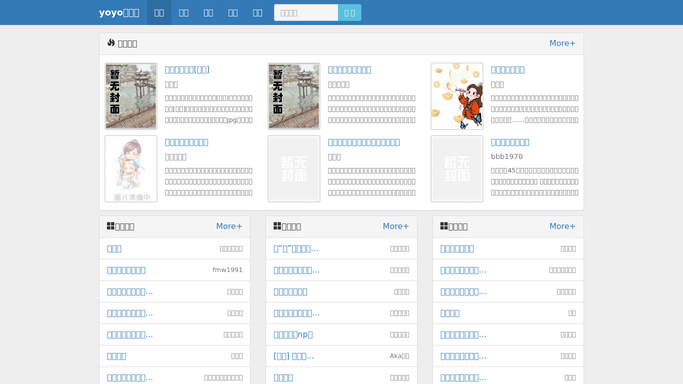
Task: Click the flame icon in the hot section header
Action: click(x=111, y=43)
